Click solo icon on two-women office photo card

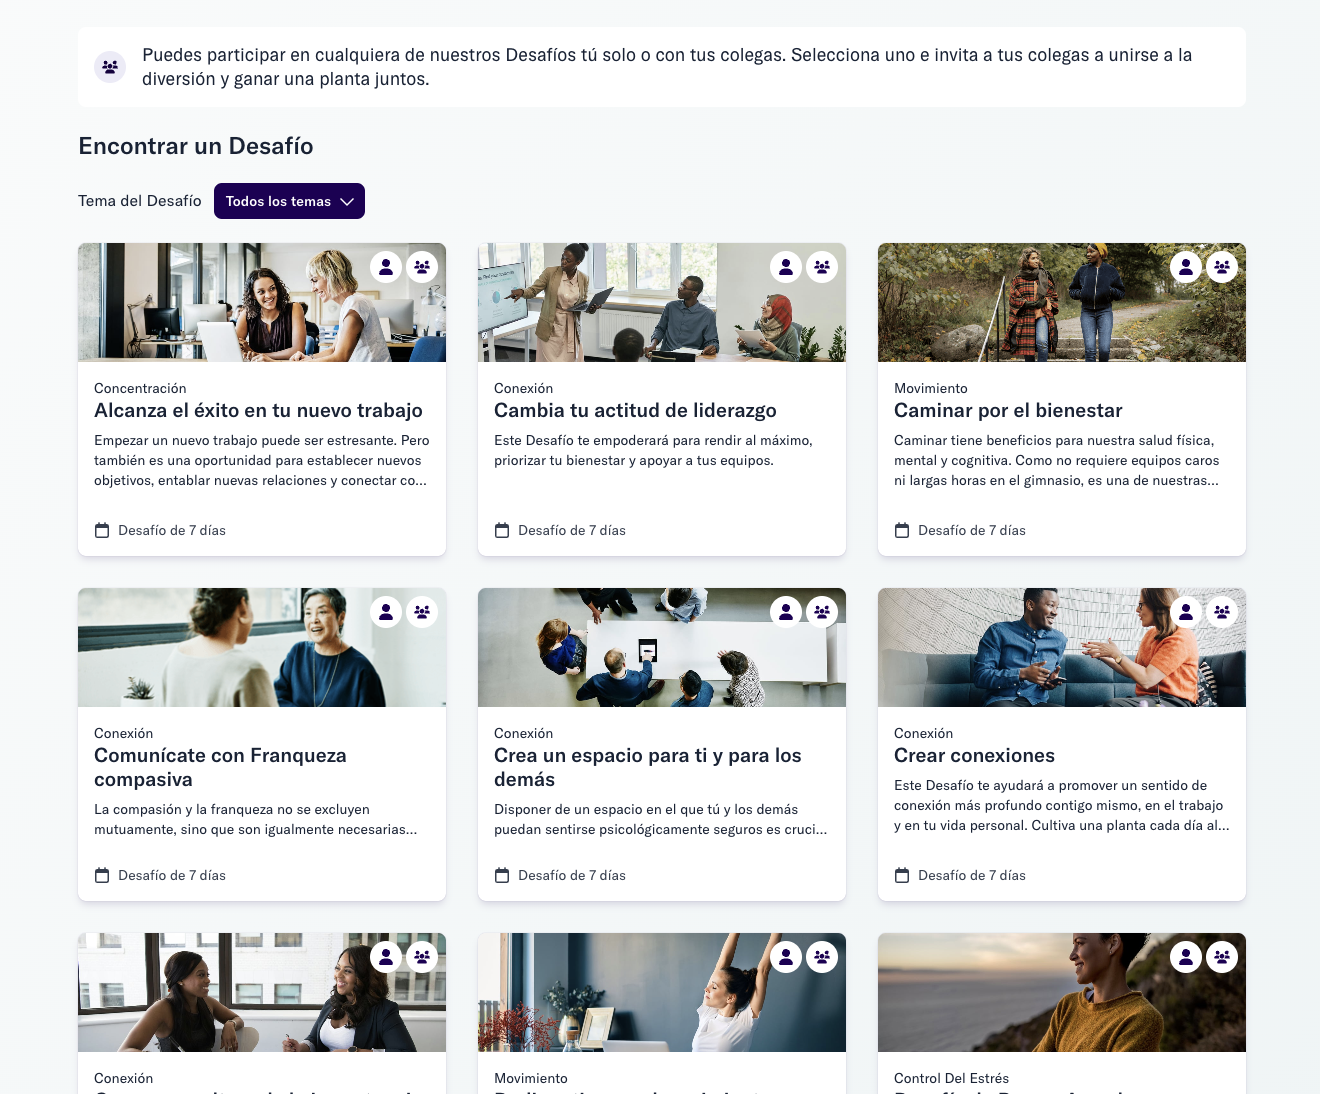(386, 957)
